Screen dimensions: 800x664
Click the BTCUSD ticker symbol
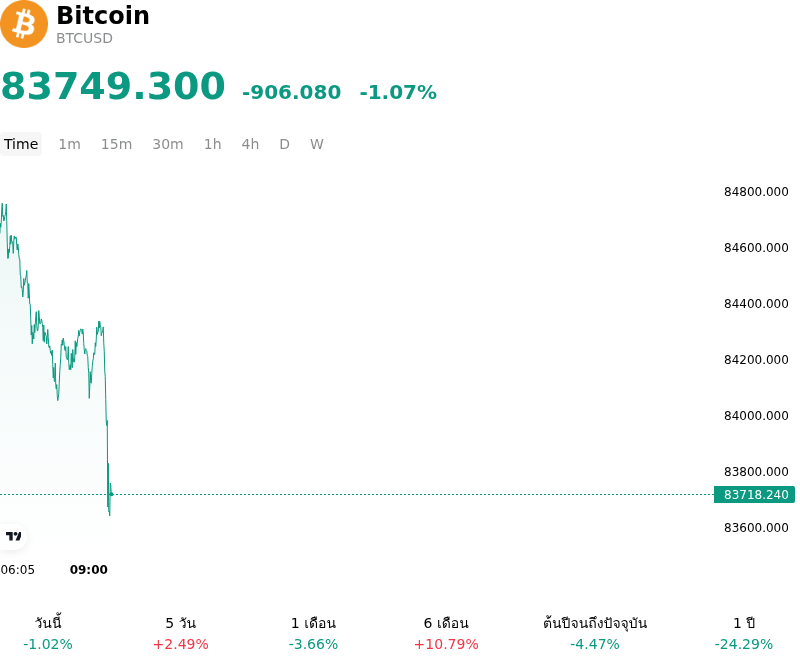(84, 38)
